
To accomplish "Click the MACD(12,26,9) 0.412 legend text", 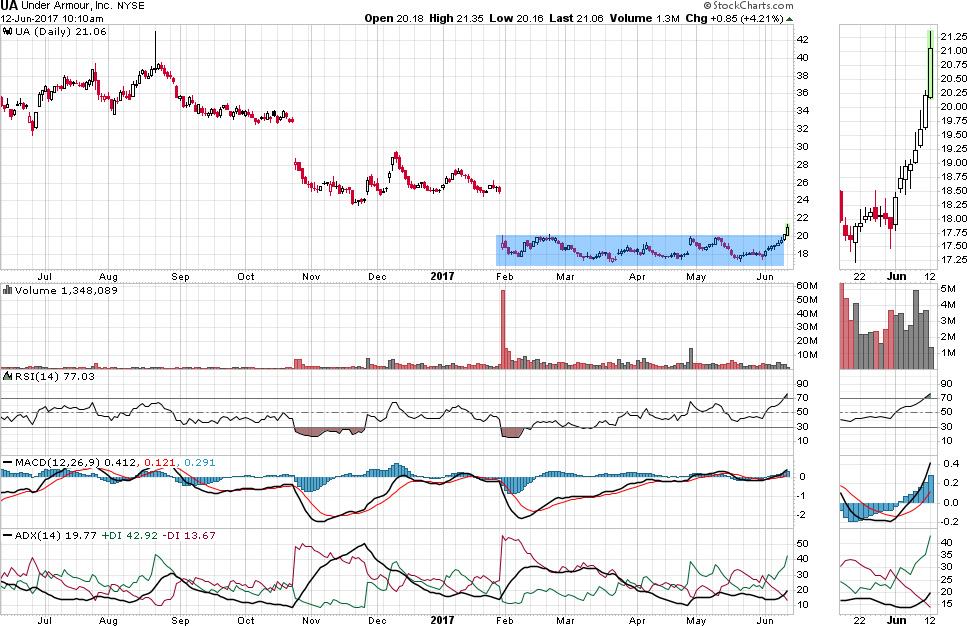I will pyautogui.click(x=76, y=462).
